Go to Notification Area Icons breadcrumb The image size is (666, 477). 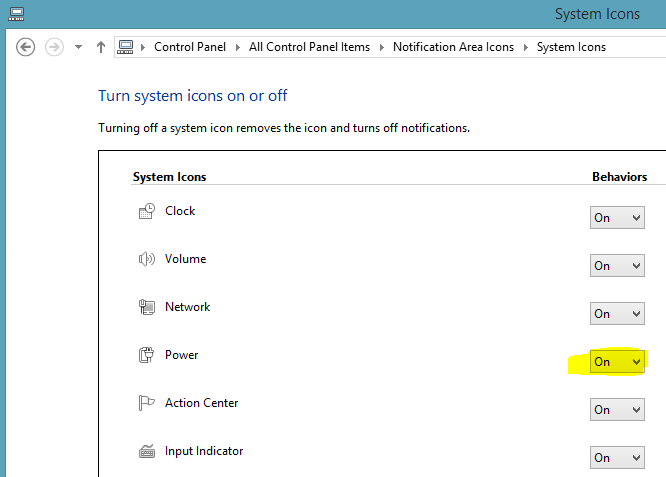[453, 47]
